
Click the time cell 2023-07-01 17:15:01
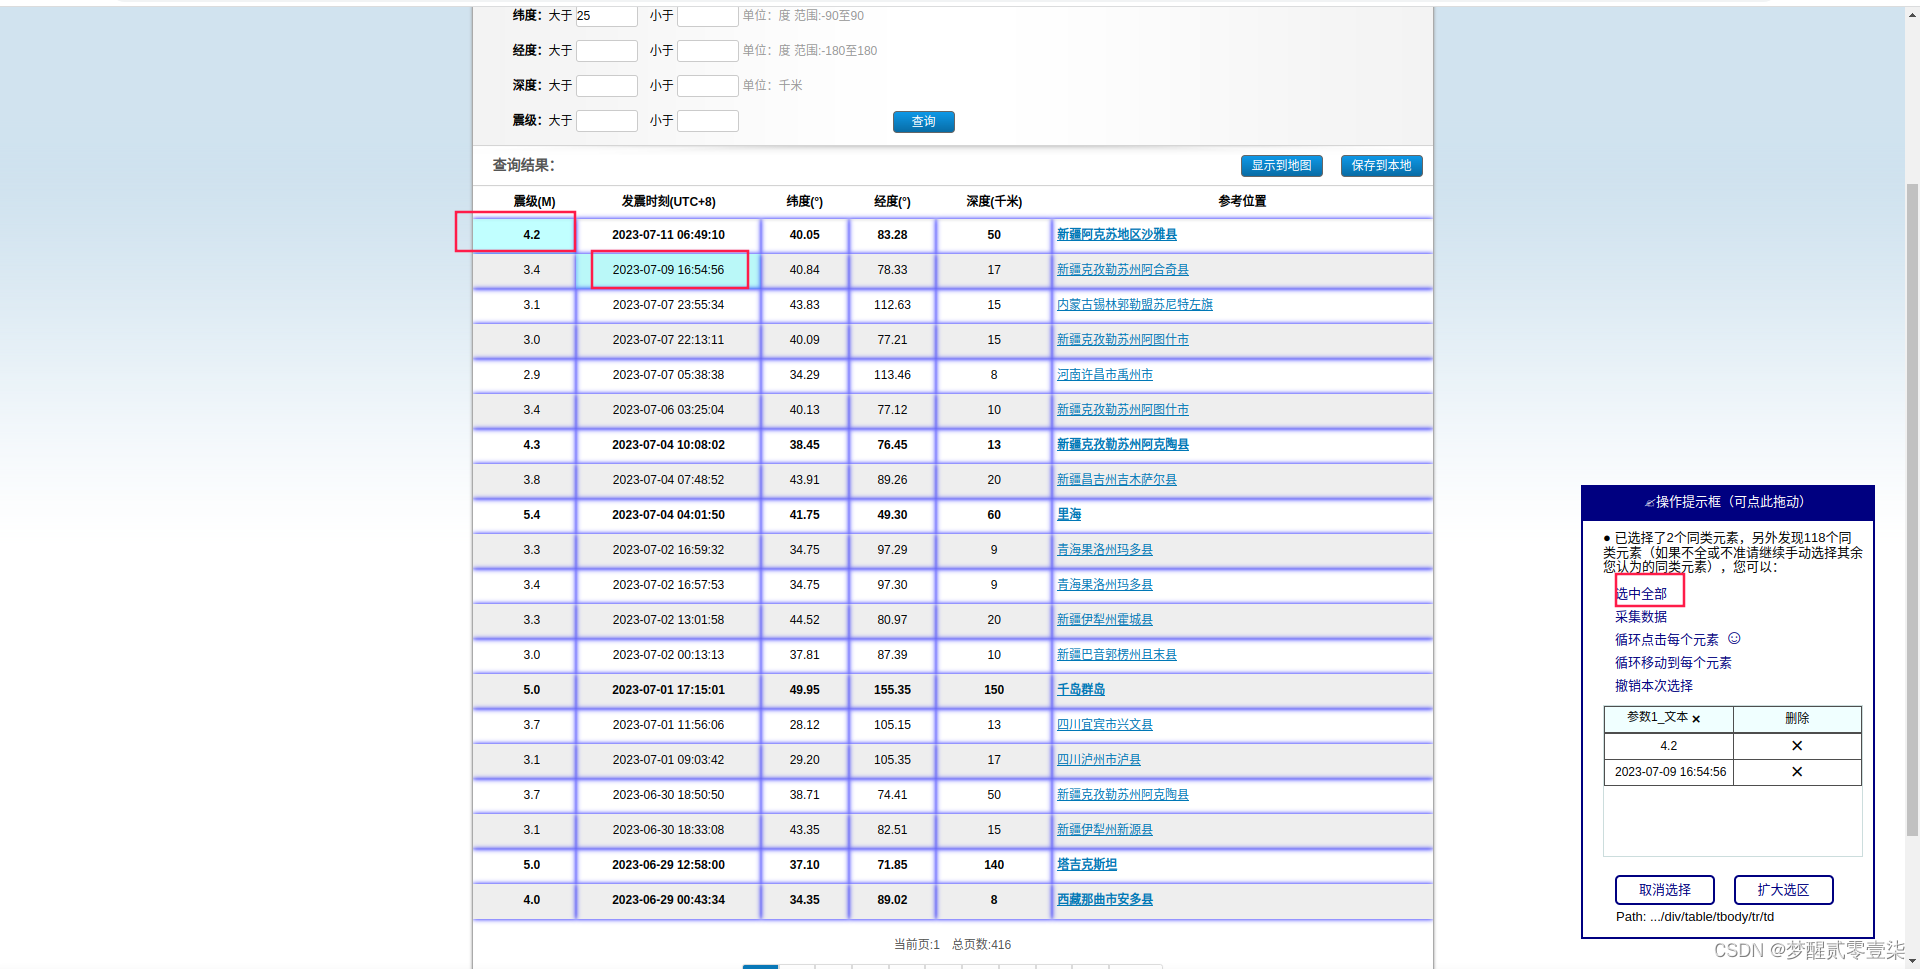668,690
